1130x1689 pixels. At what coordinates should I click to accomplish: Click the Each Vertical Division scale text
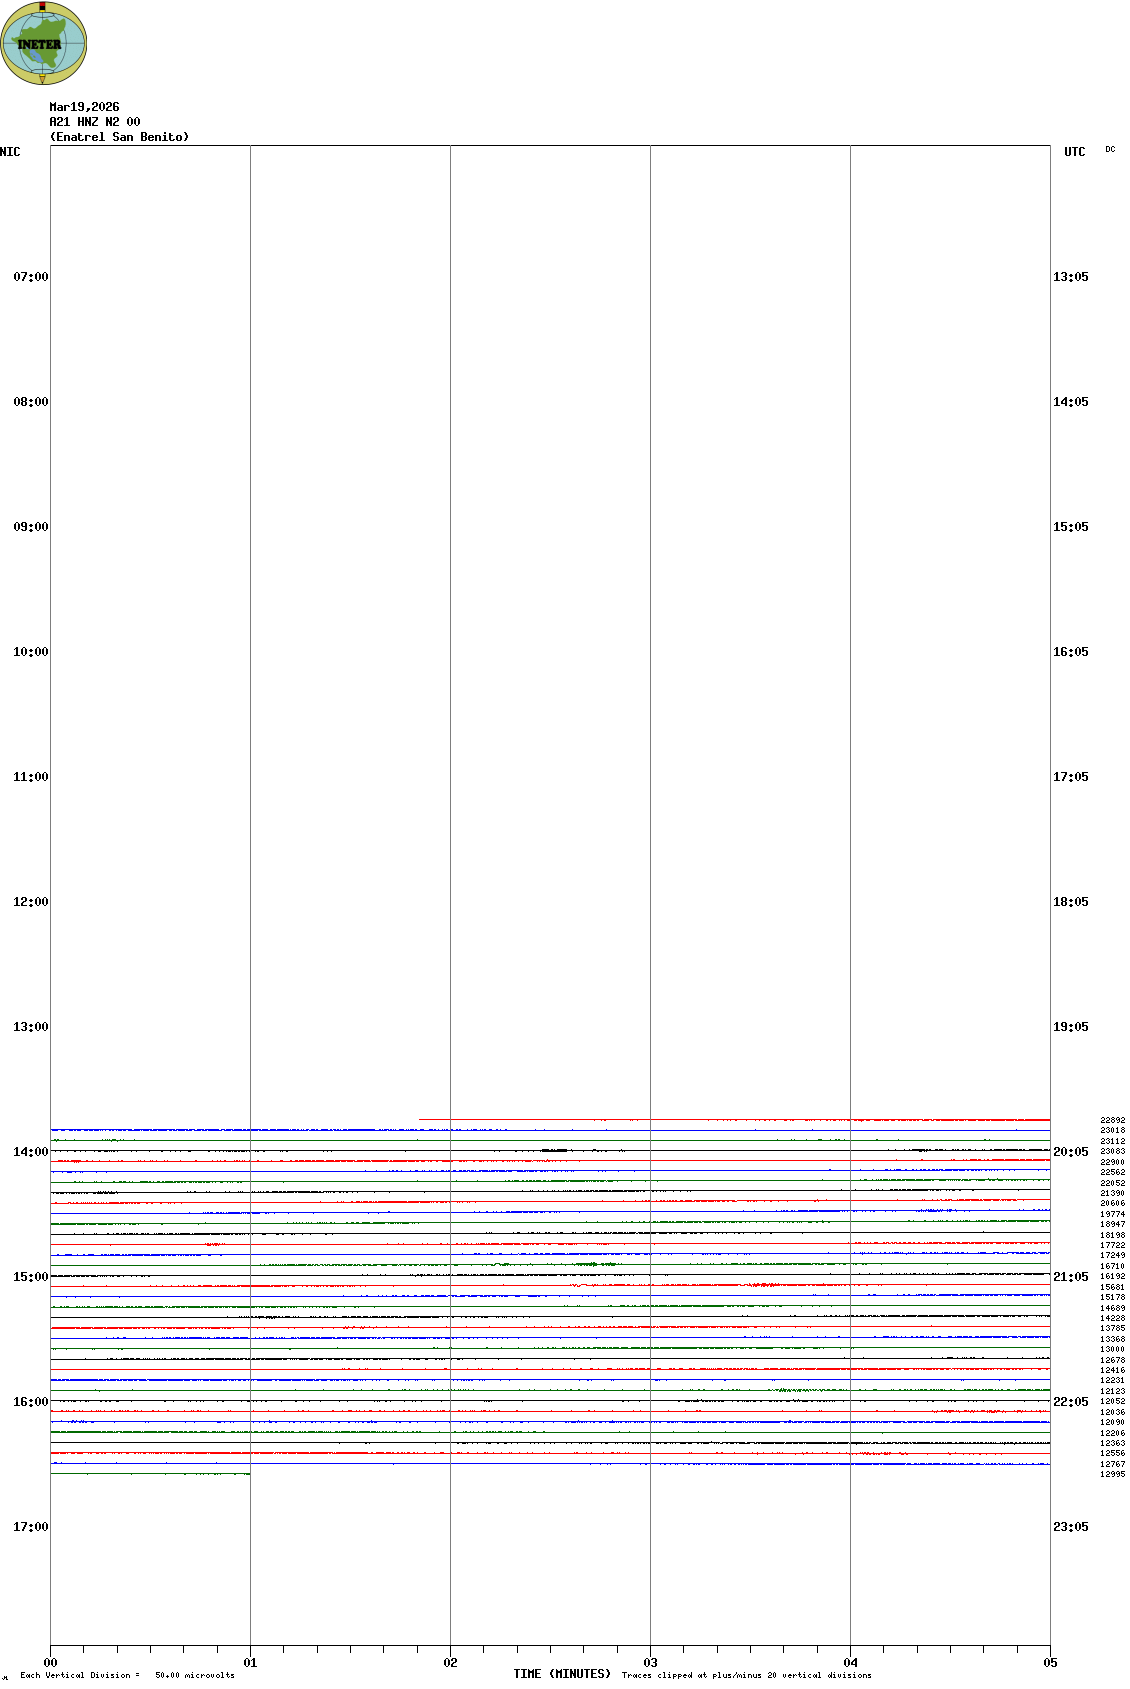(x=127, y=1675)
